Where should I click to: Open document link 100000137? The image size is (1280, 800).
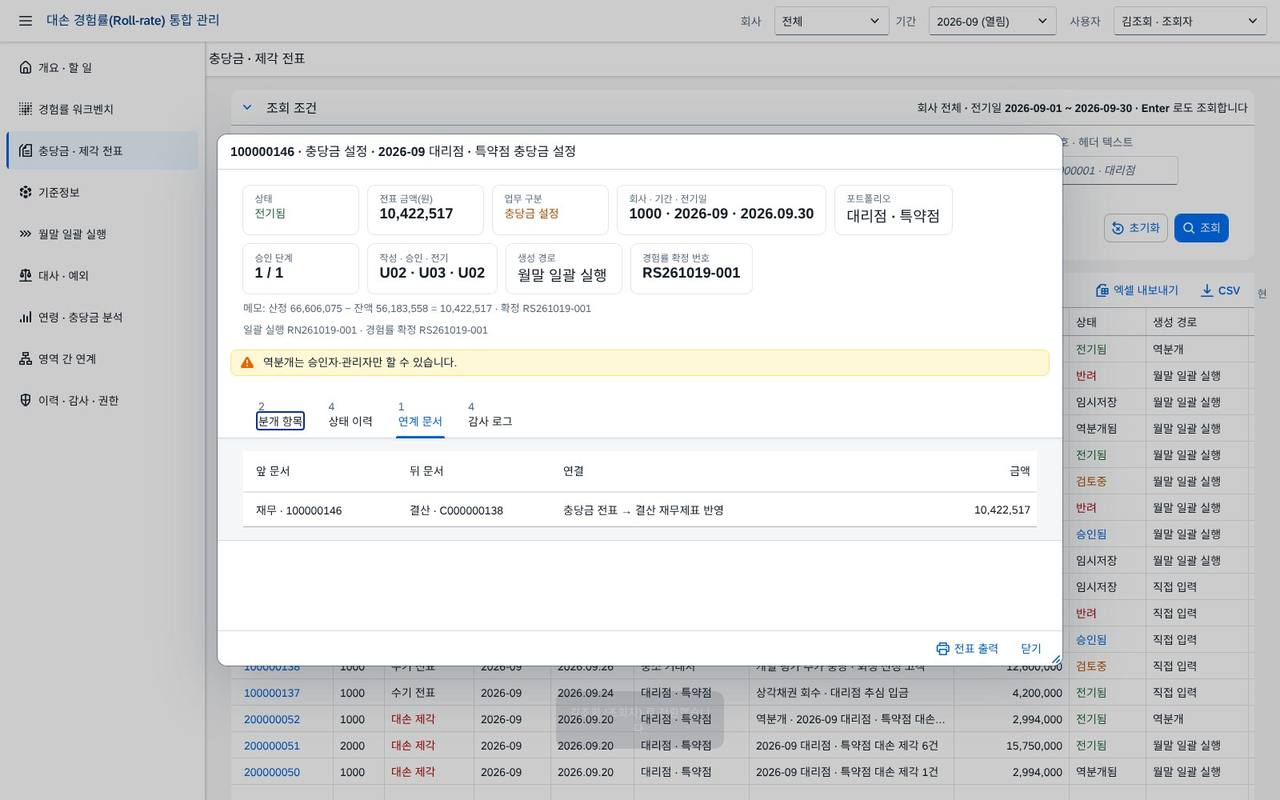pyautogui.click(x=272, y=693)
